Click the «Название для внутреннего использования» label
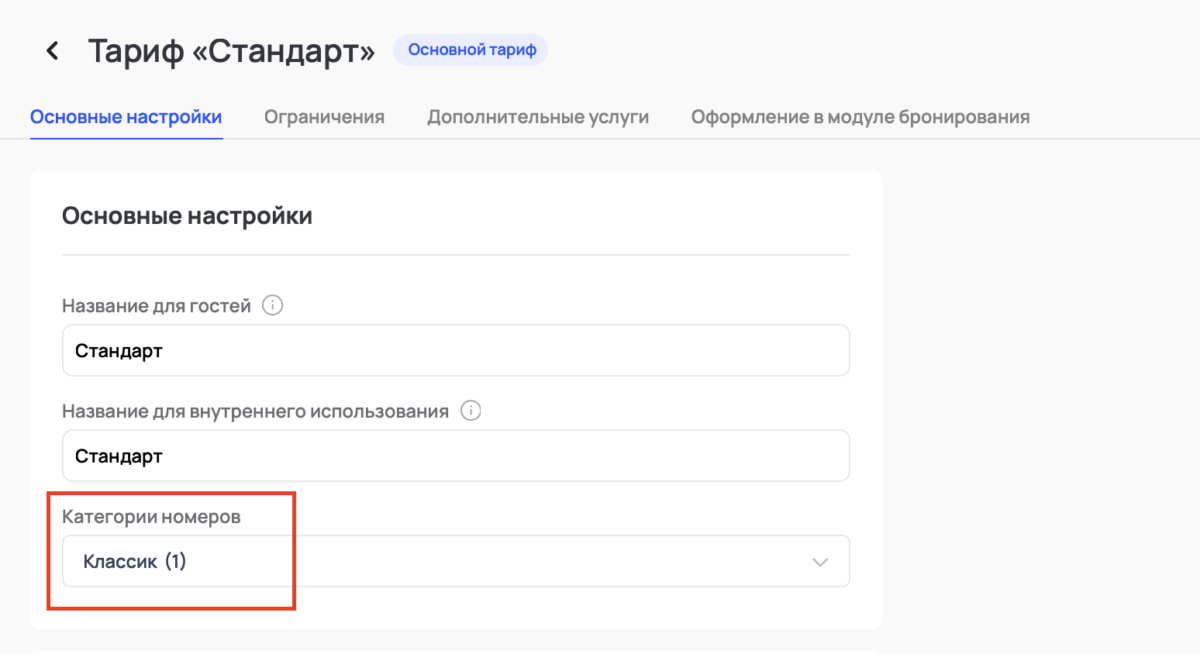Screen dimensions: 1200x654 [x=253, y=410]
